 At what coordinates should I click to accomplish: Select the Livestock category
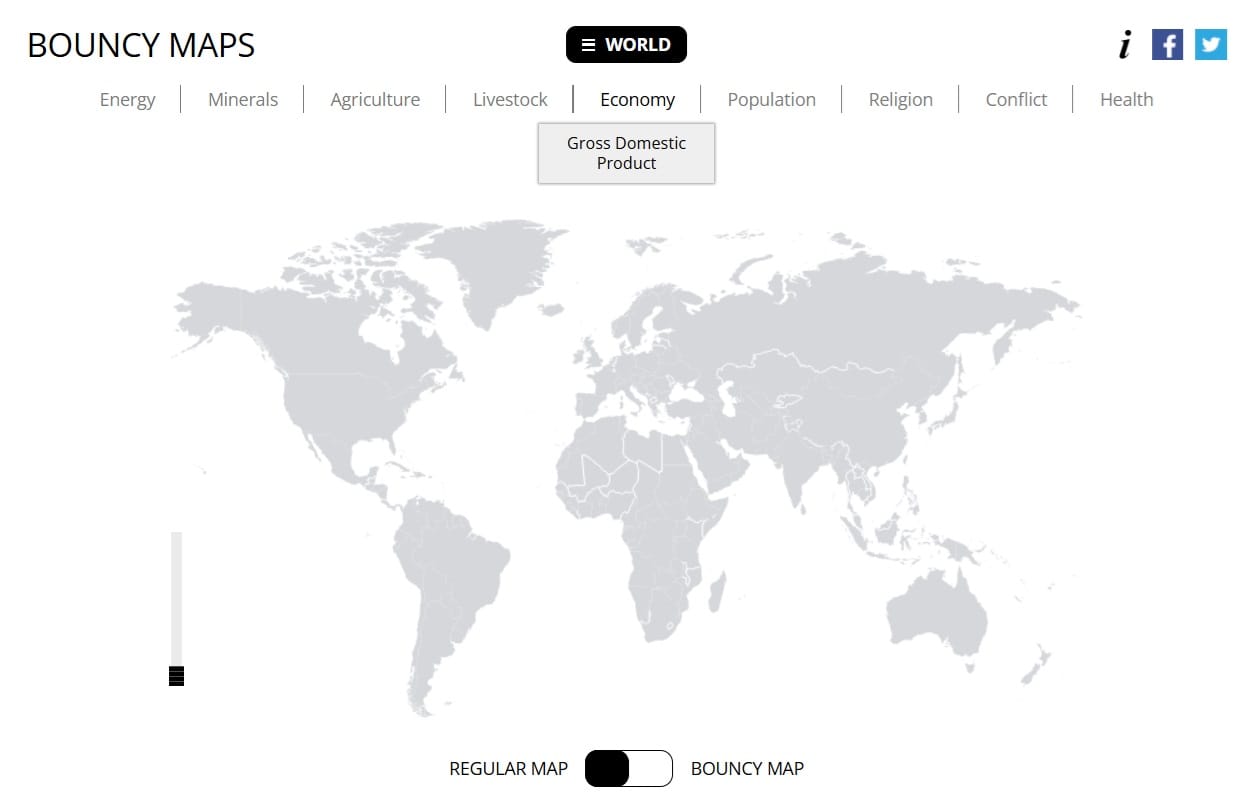(x=510, y=100)
